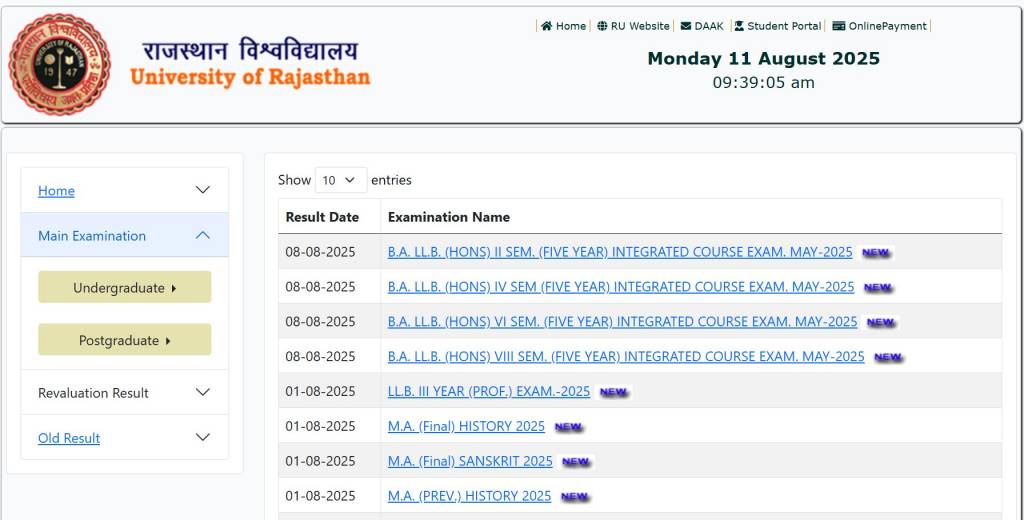Open the Postgraduate results menu
The image size is (1024, 520).
(124, 341)
